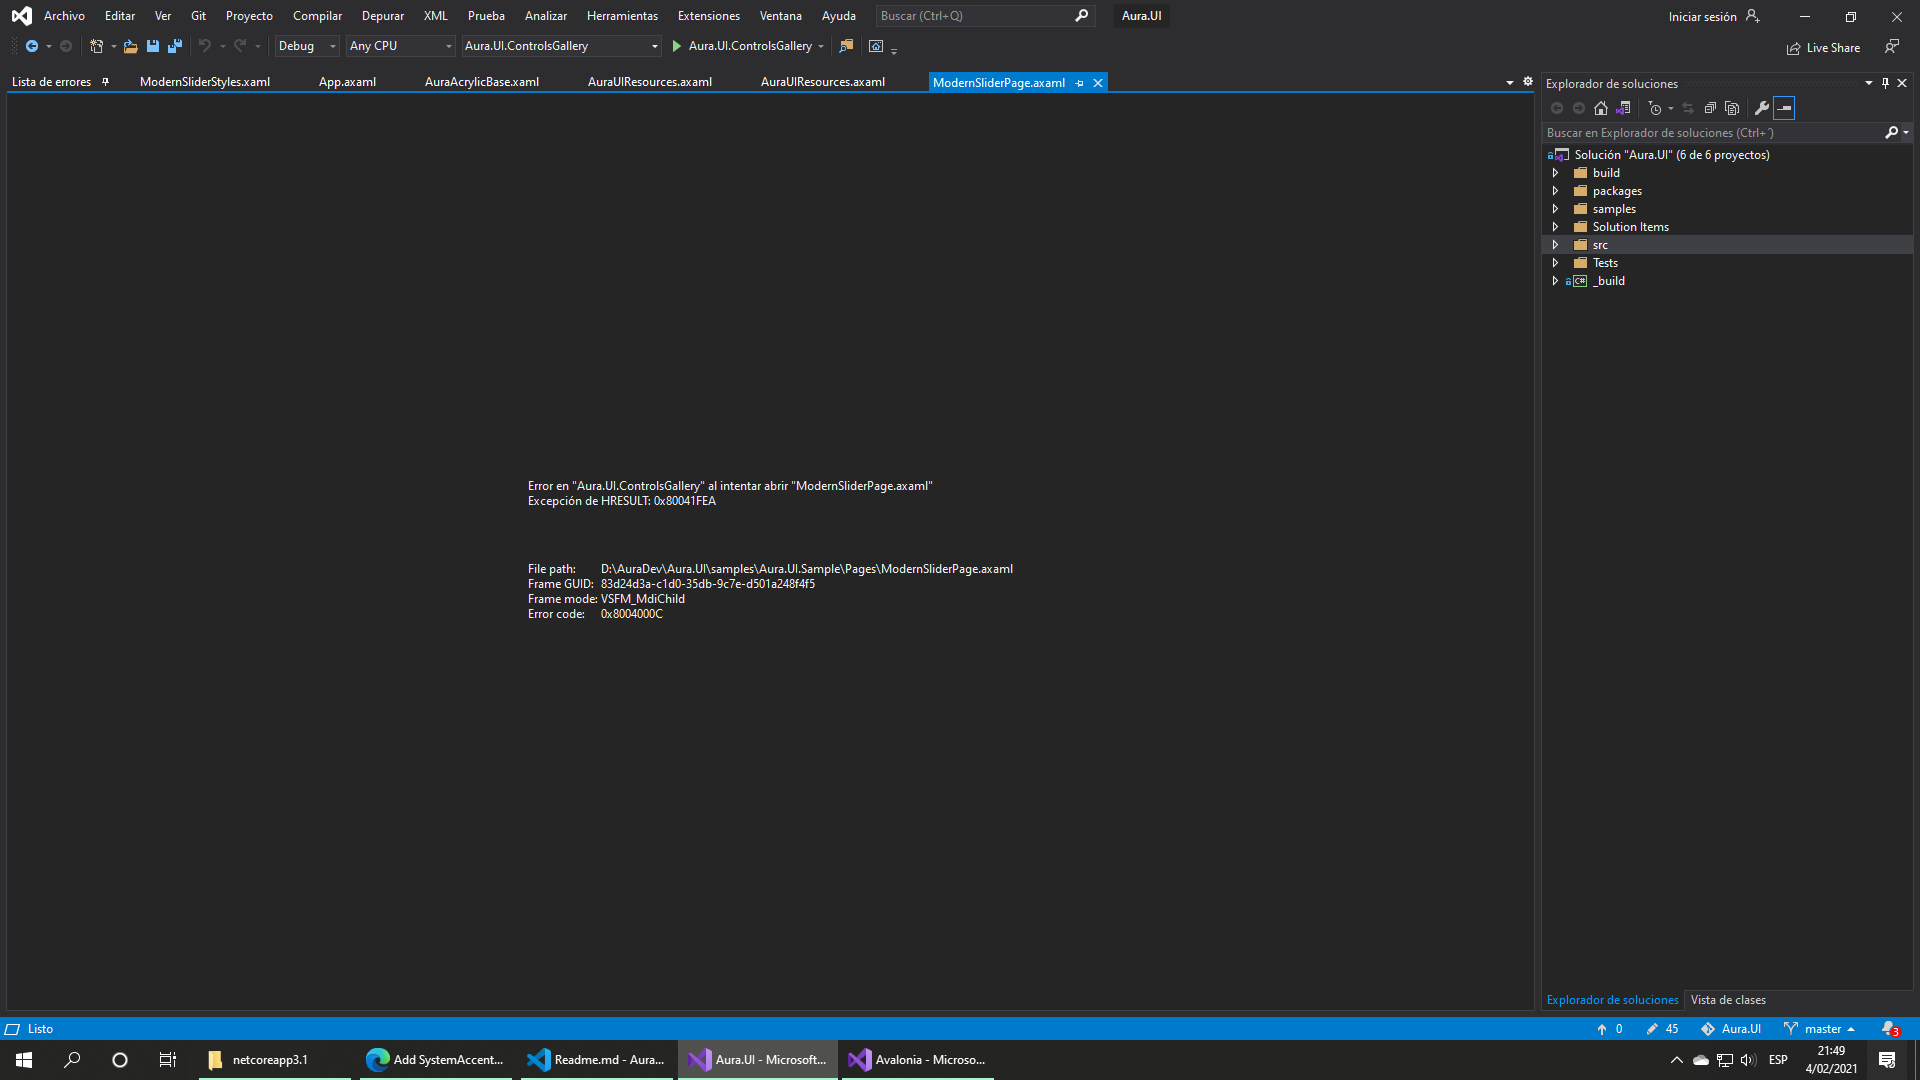This screenshot has width=1920, height=1080.
Task: Save the current file with the Save icon
Action: point(152,46)
